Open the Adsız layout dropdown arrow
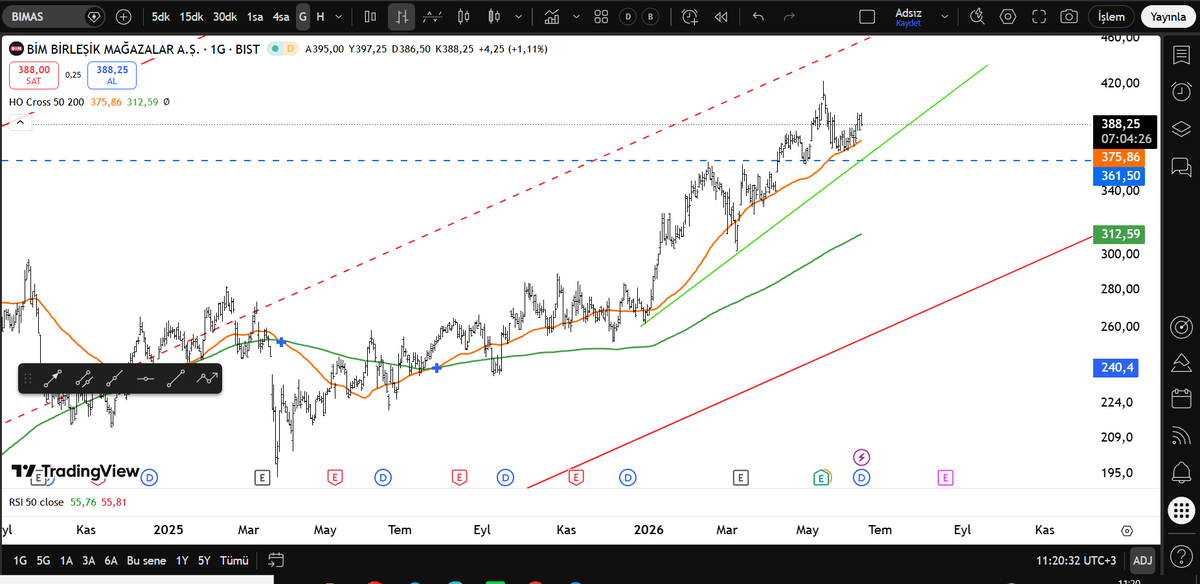 944,17
